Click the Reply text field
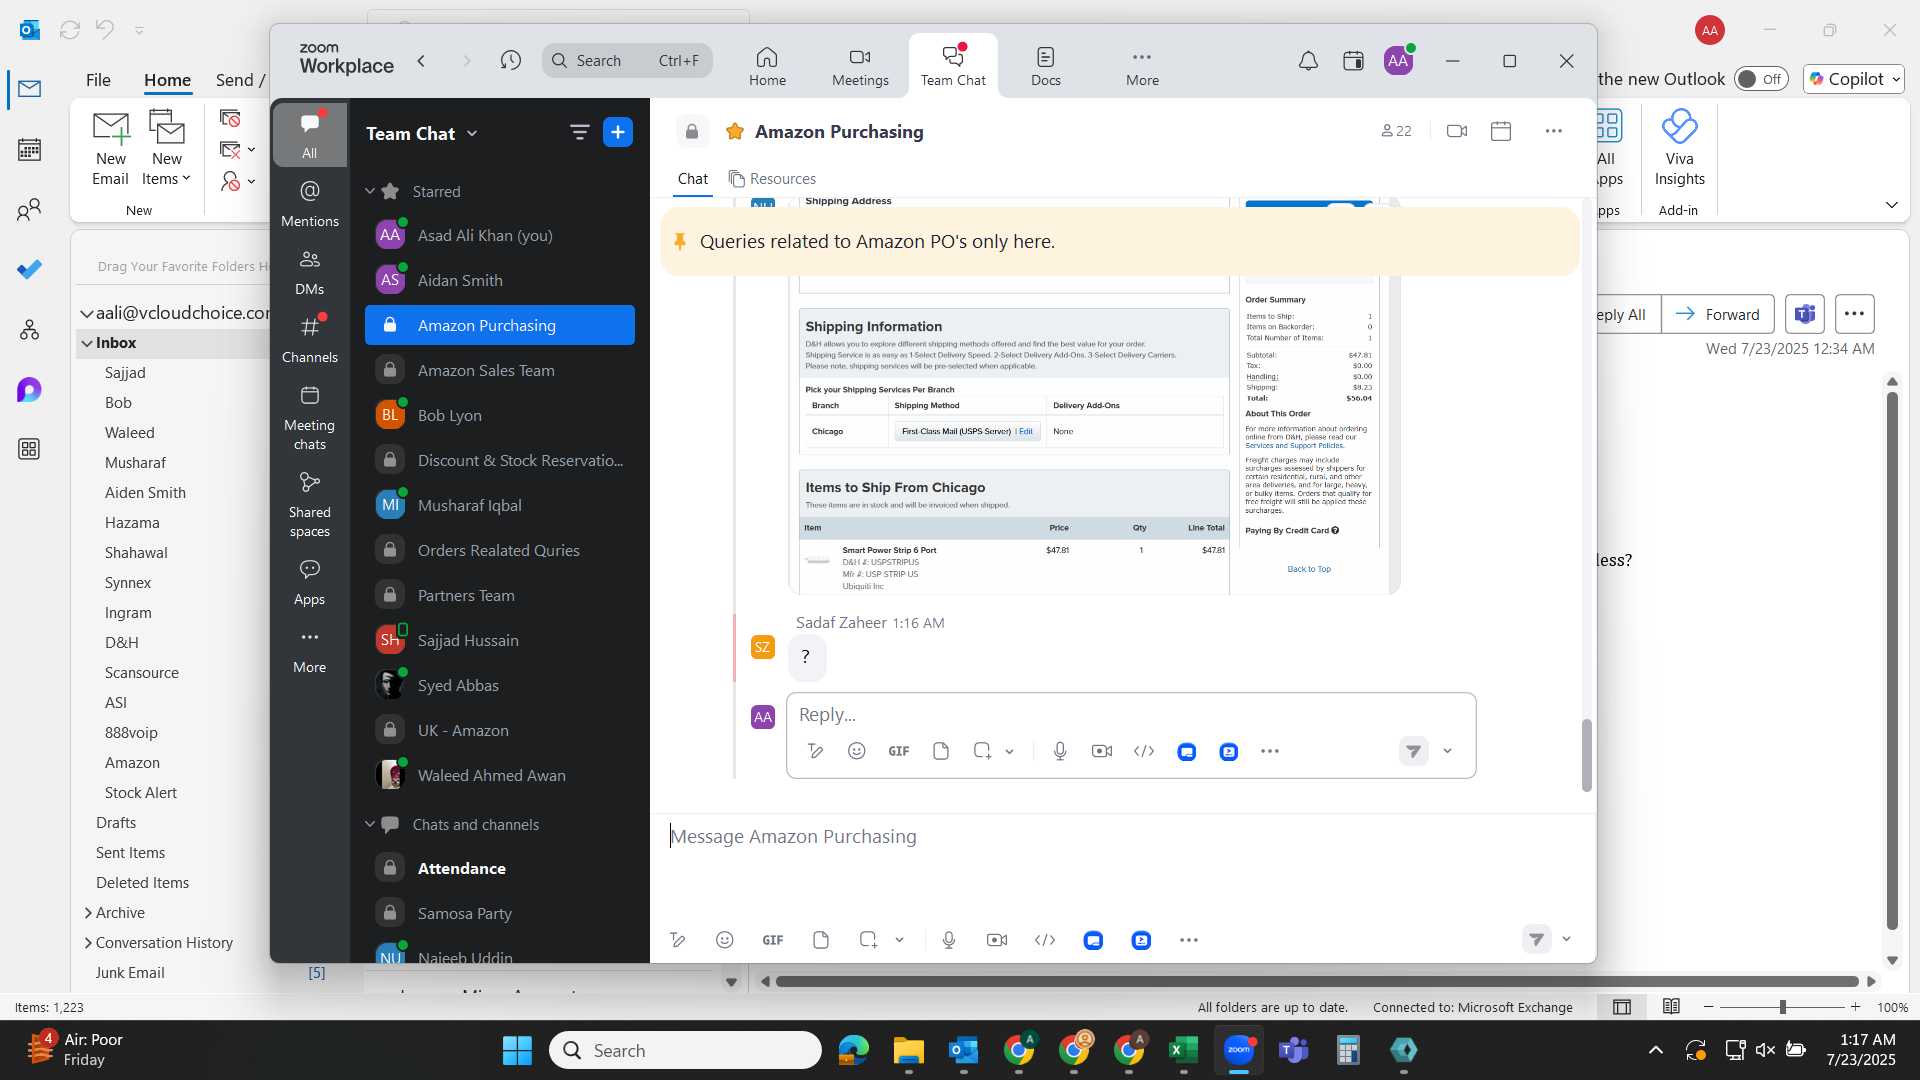This screenshot has width=1920, height=1080. coord(1130,715)
